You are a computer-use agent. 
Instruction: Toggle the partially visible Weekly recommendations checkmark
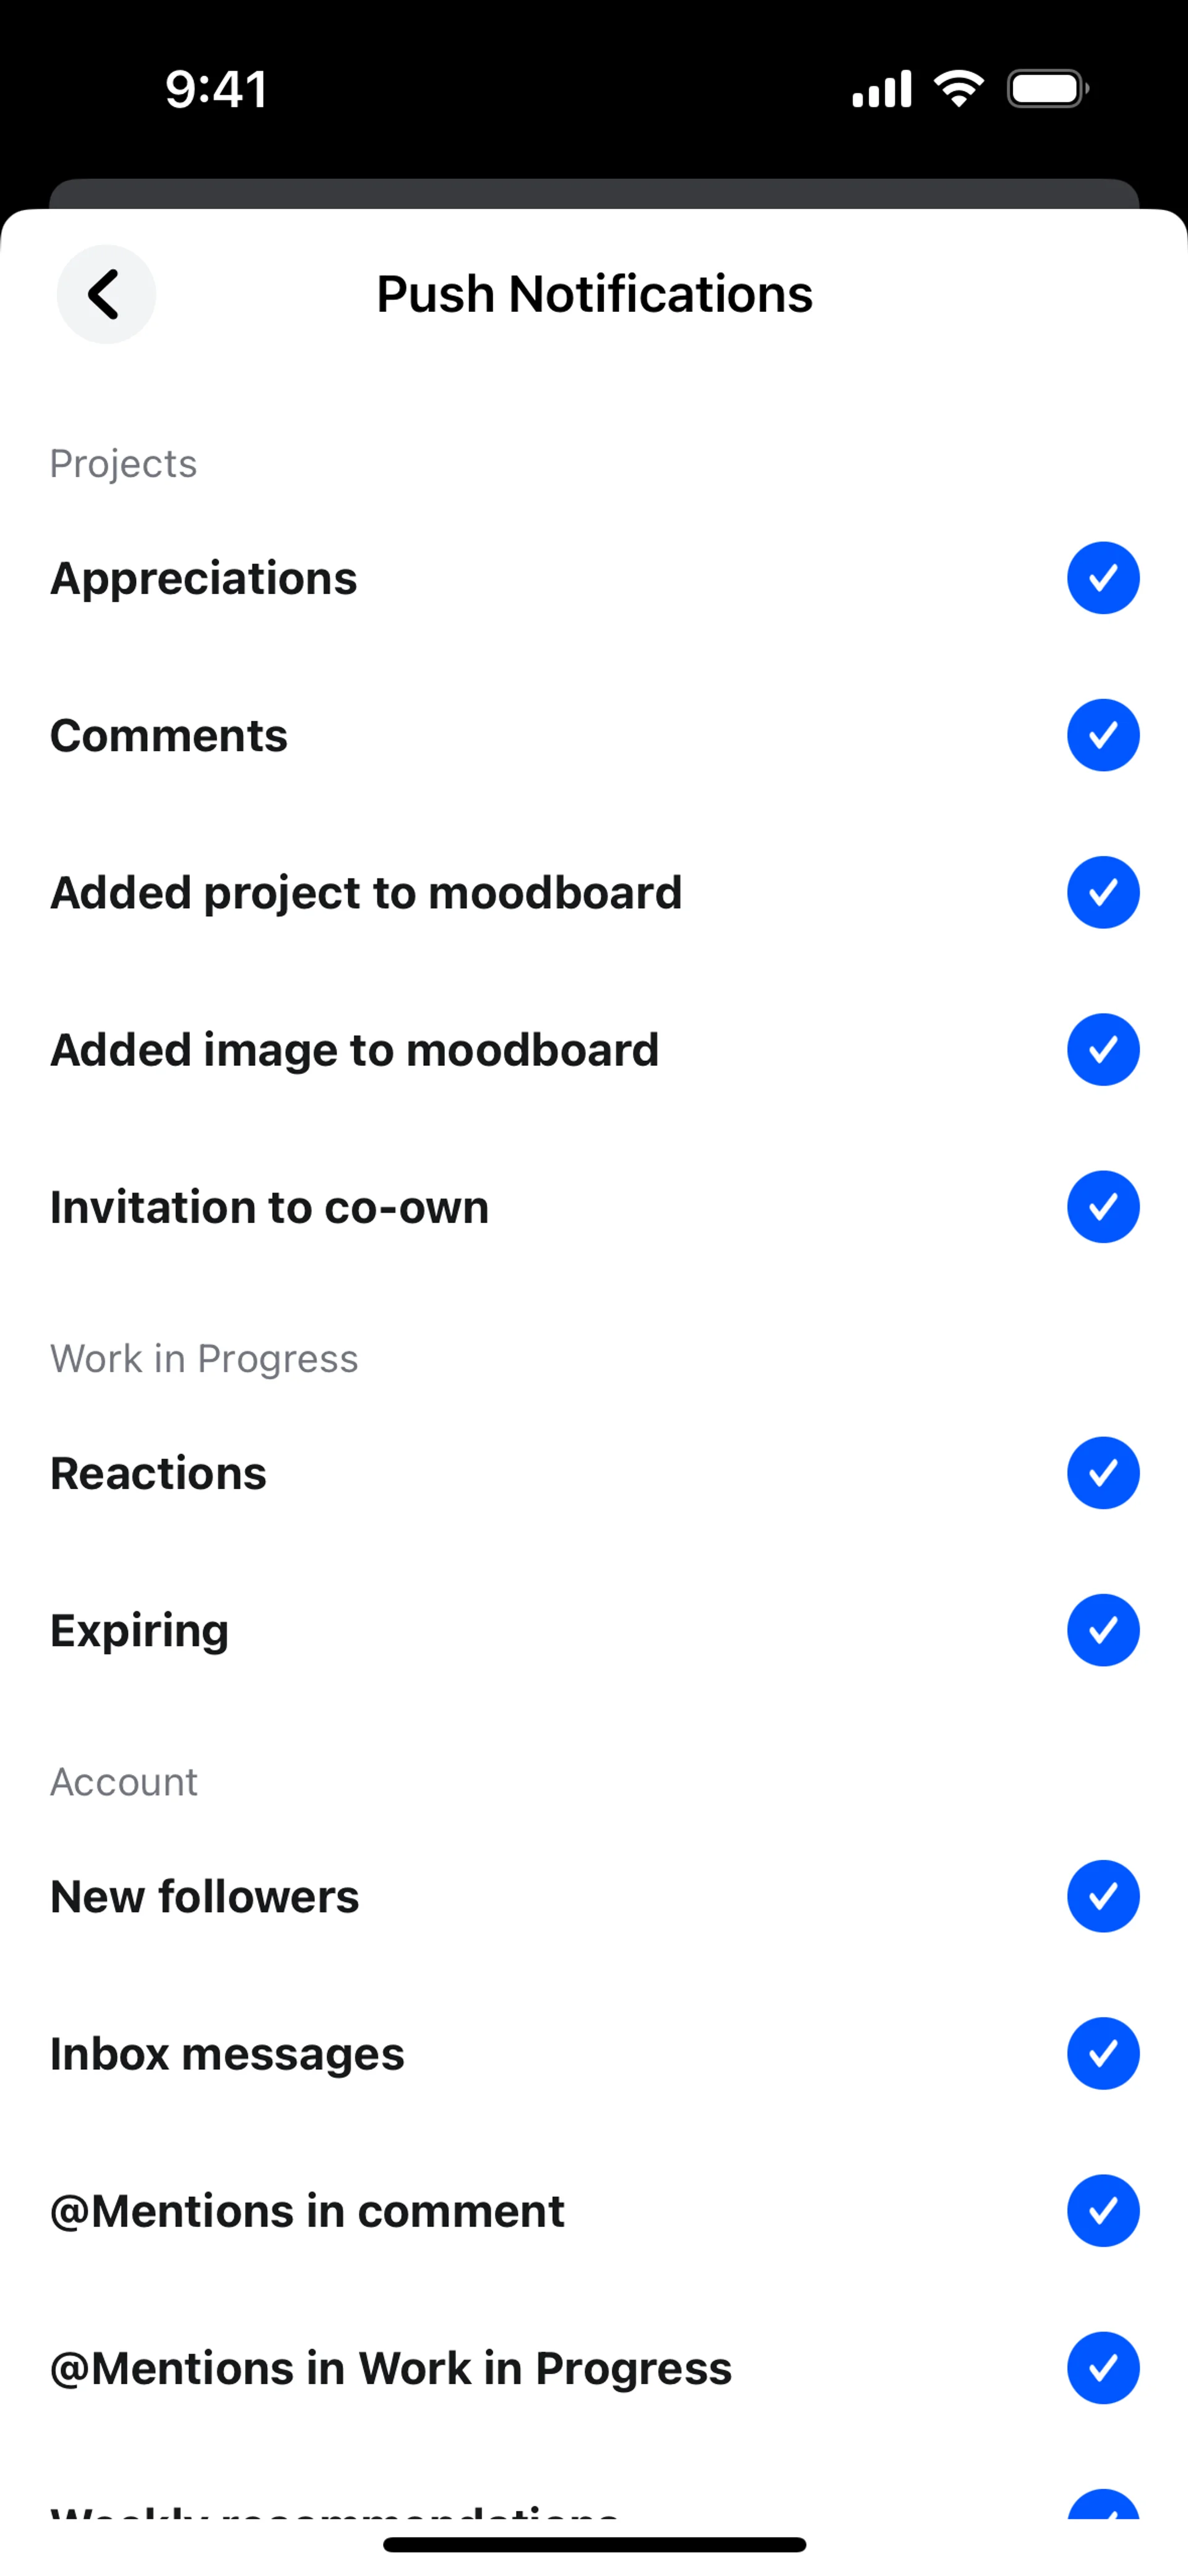[1102, 2506]
